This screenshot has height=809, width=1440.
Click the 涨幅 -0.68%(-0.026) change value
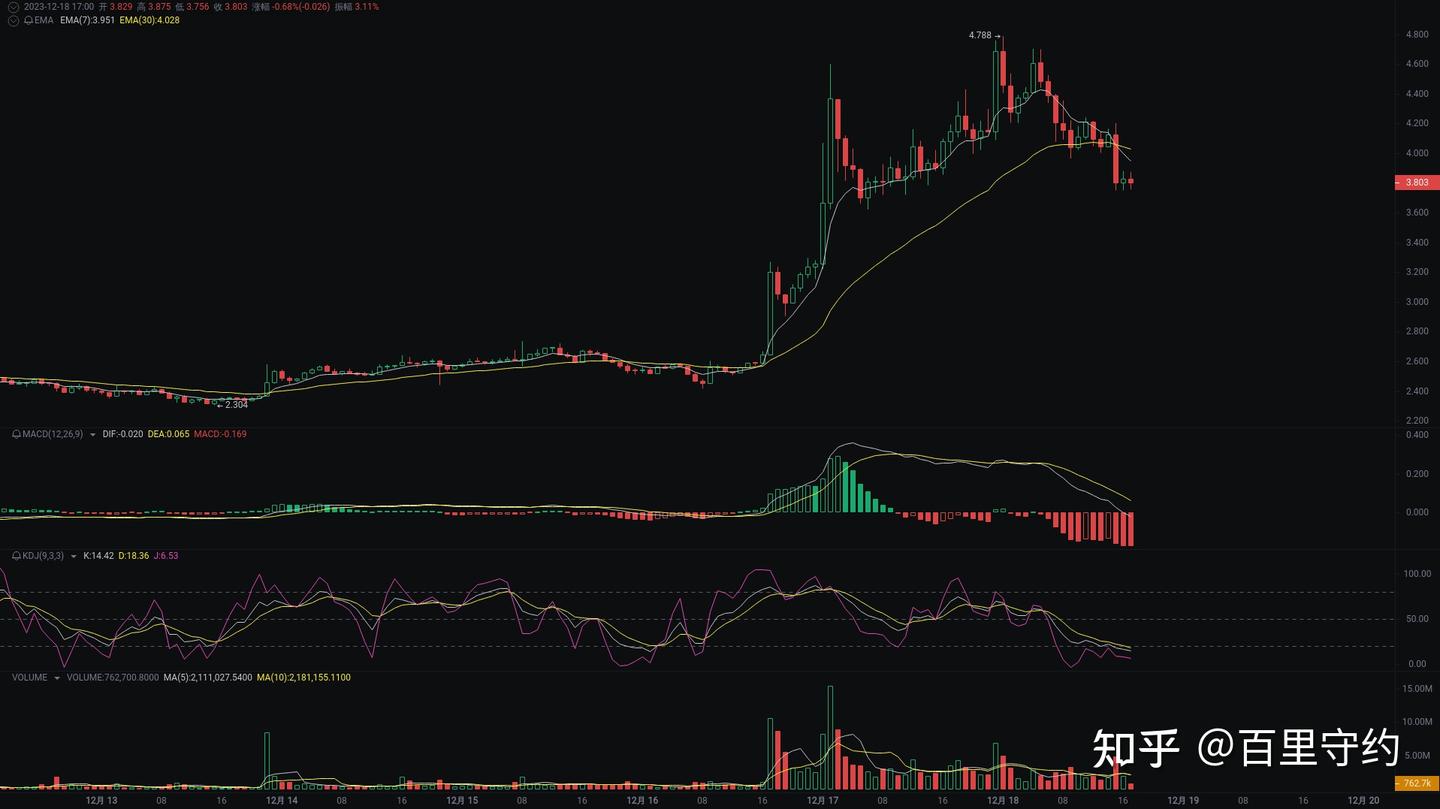click(x=290, y=7)
